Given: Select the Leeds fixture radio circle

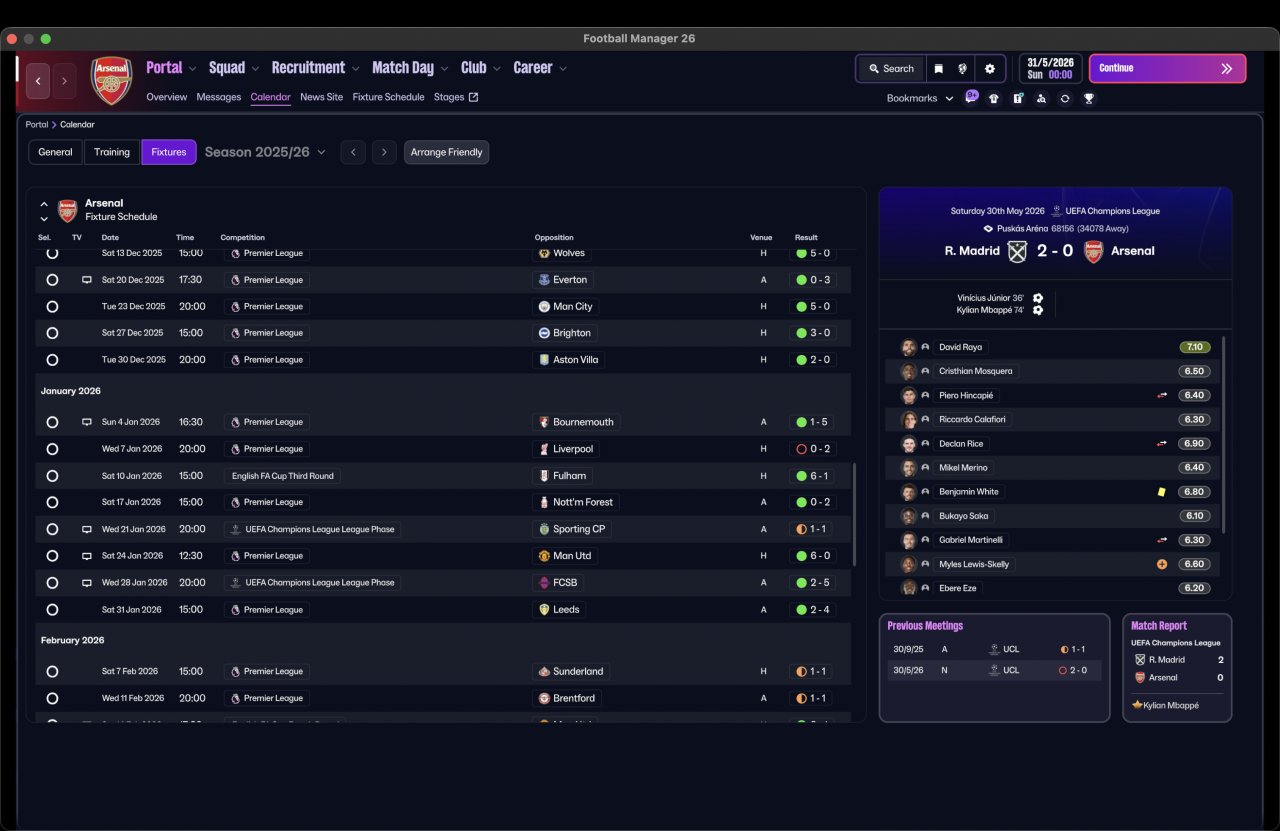Looking at the screenshot, I should 52,609.
